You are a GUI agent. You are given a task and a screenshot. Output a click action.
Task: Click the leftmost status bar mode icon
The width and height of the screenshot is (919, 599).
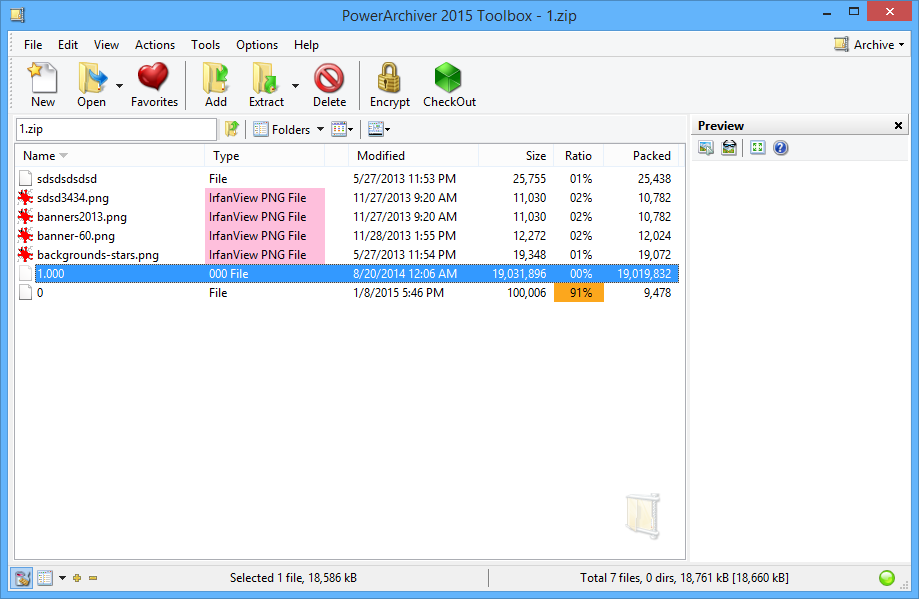[x=22, y=578]
